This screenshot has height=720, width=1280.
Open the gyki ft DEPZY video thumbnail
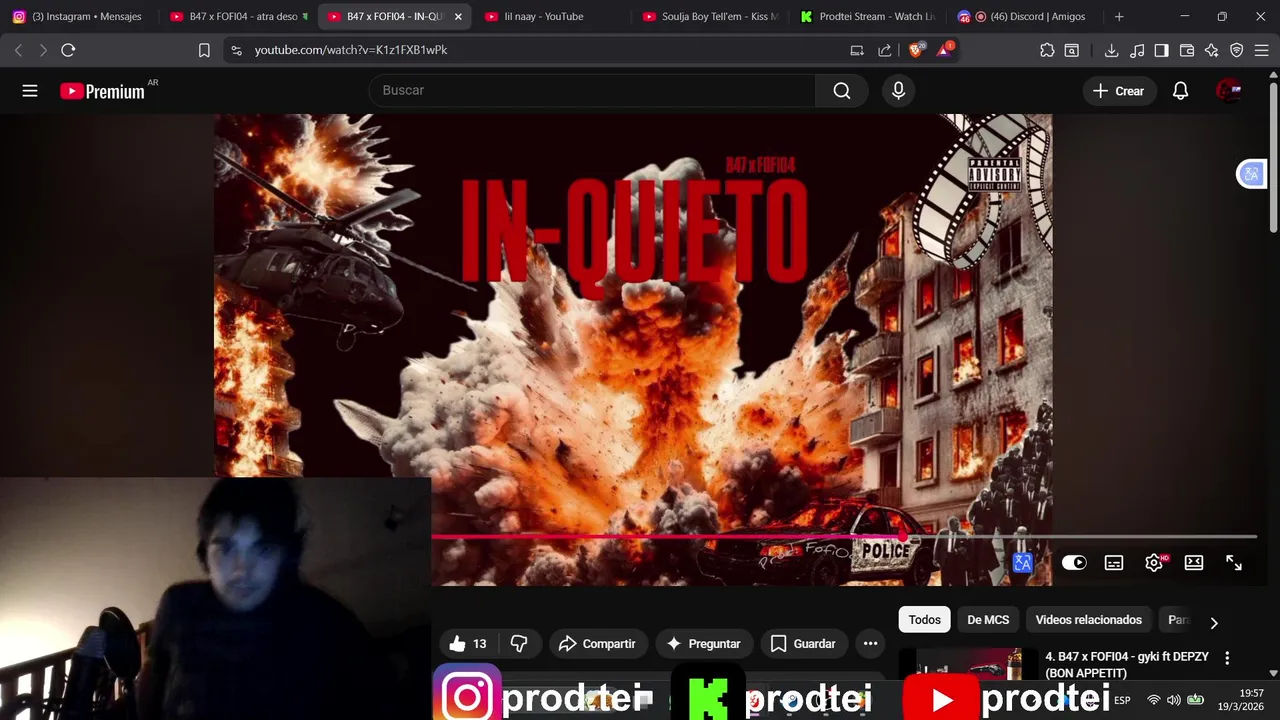[x=967, y=664]
